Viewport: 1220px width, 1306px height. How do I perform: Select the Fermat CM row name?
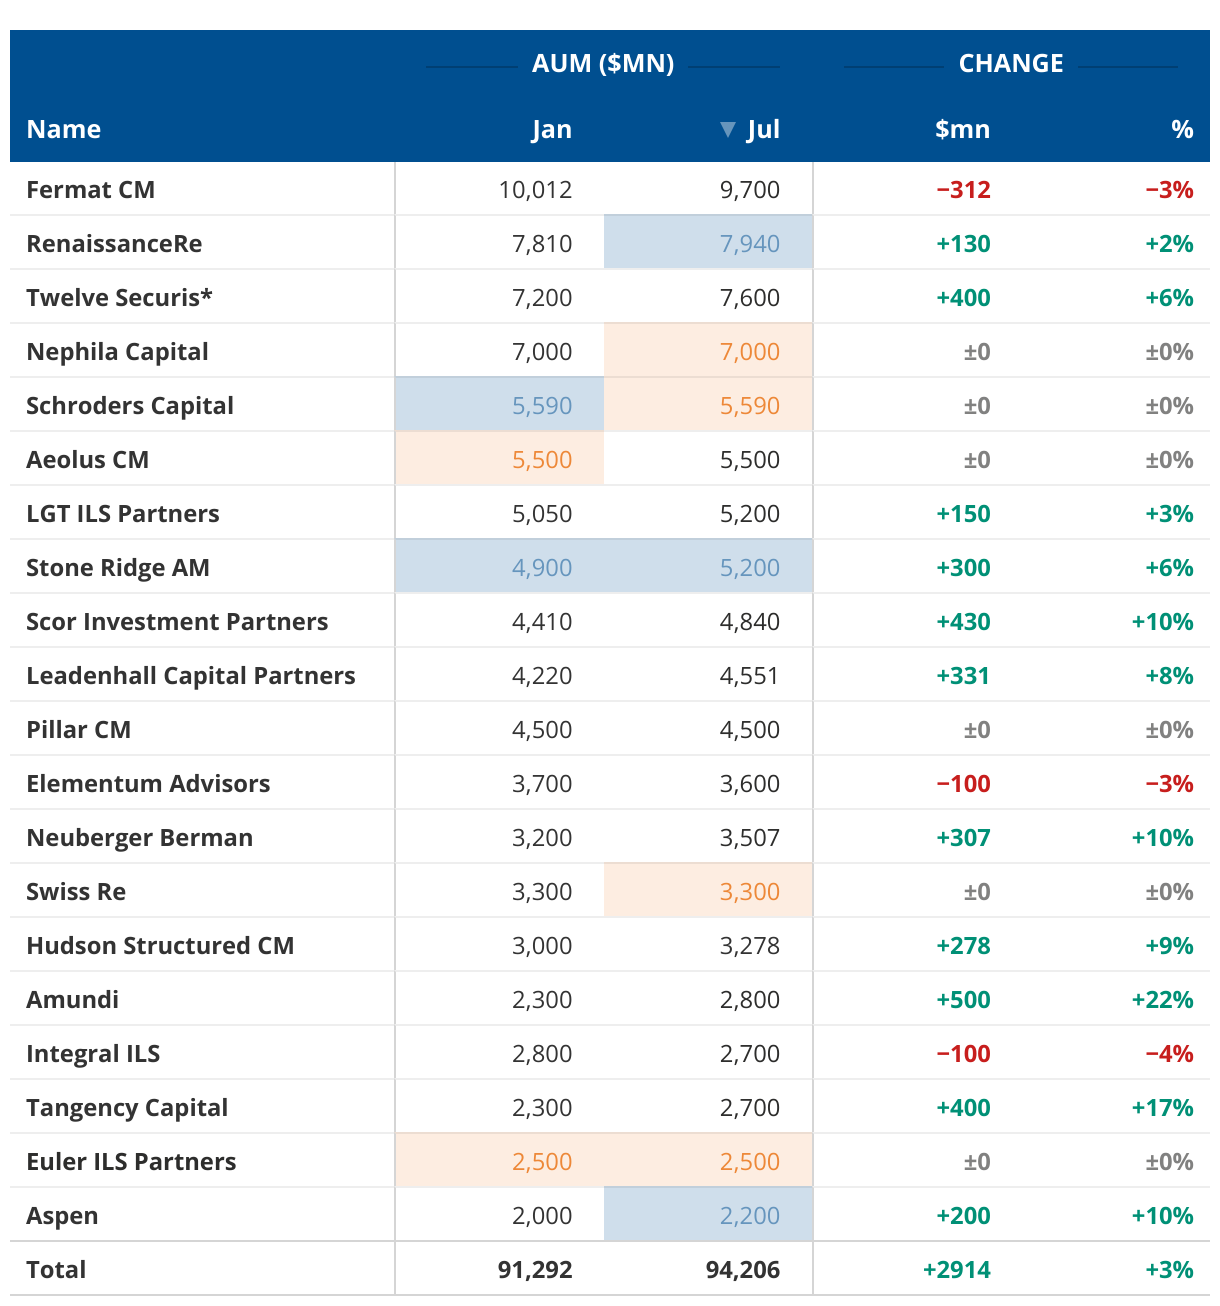91,190
